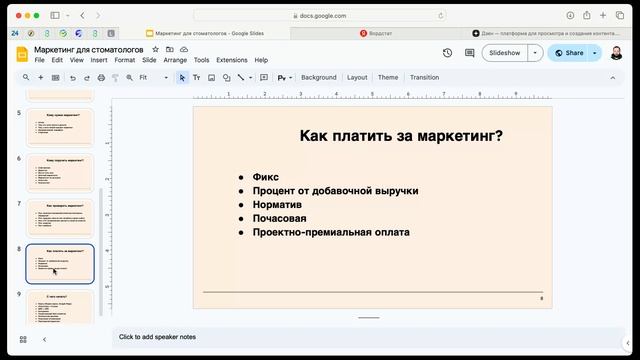Image resolution: width=640 pixels, height=360 pixels.
Task: Switch to grid view icon
Action: click(23, 339)
